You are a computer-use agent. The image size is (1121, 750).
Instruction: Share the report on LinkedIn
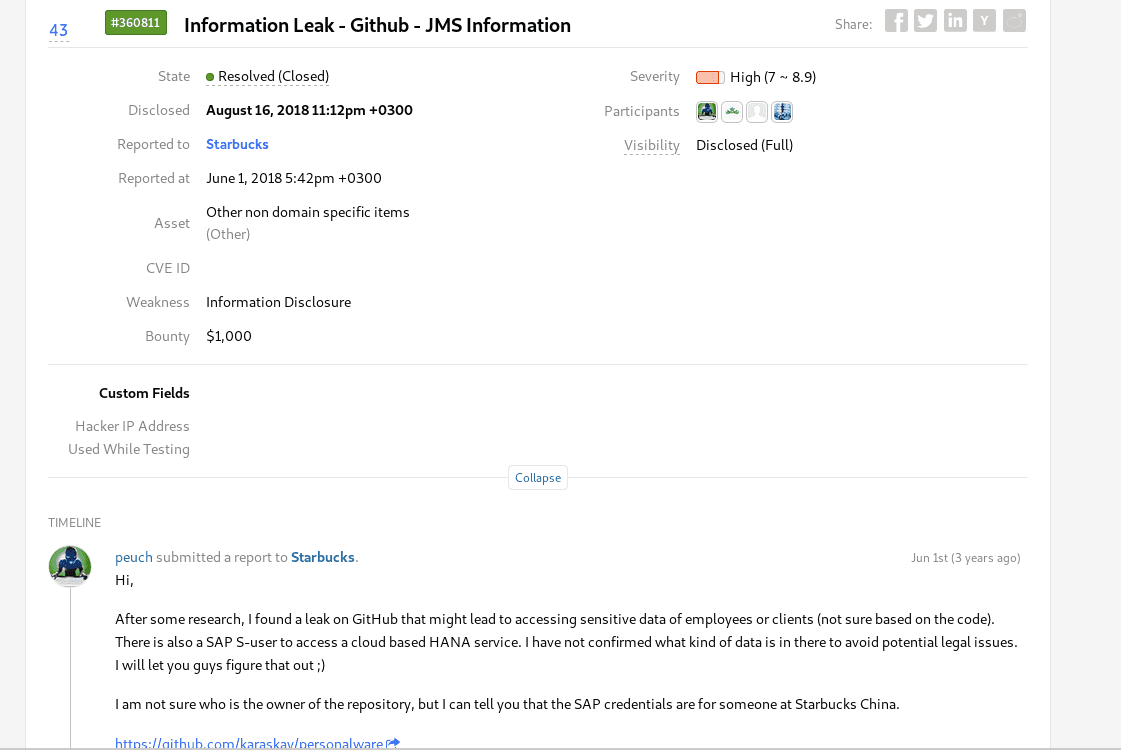click(955, 20)
